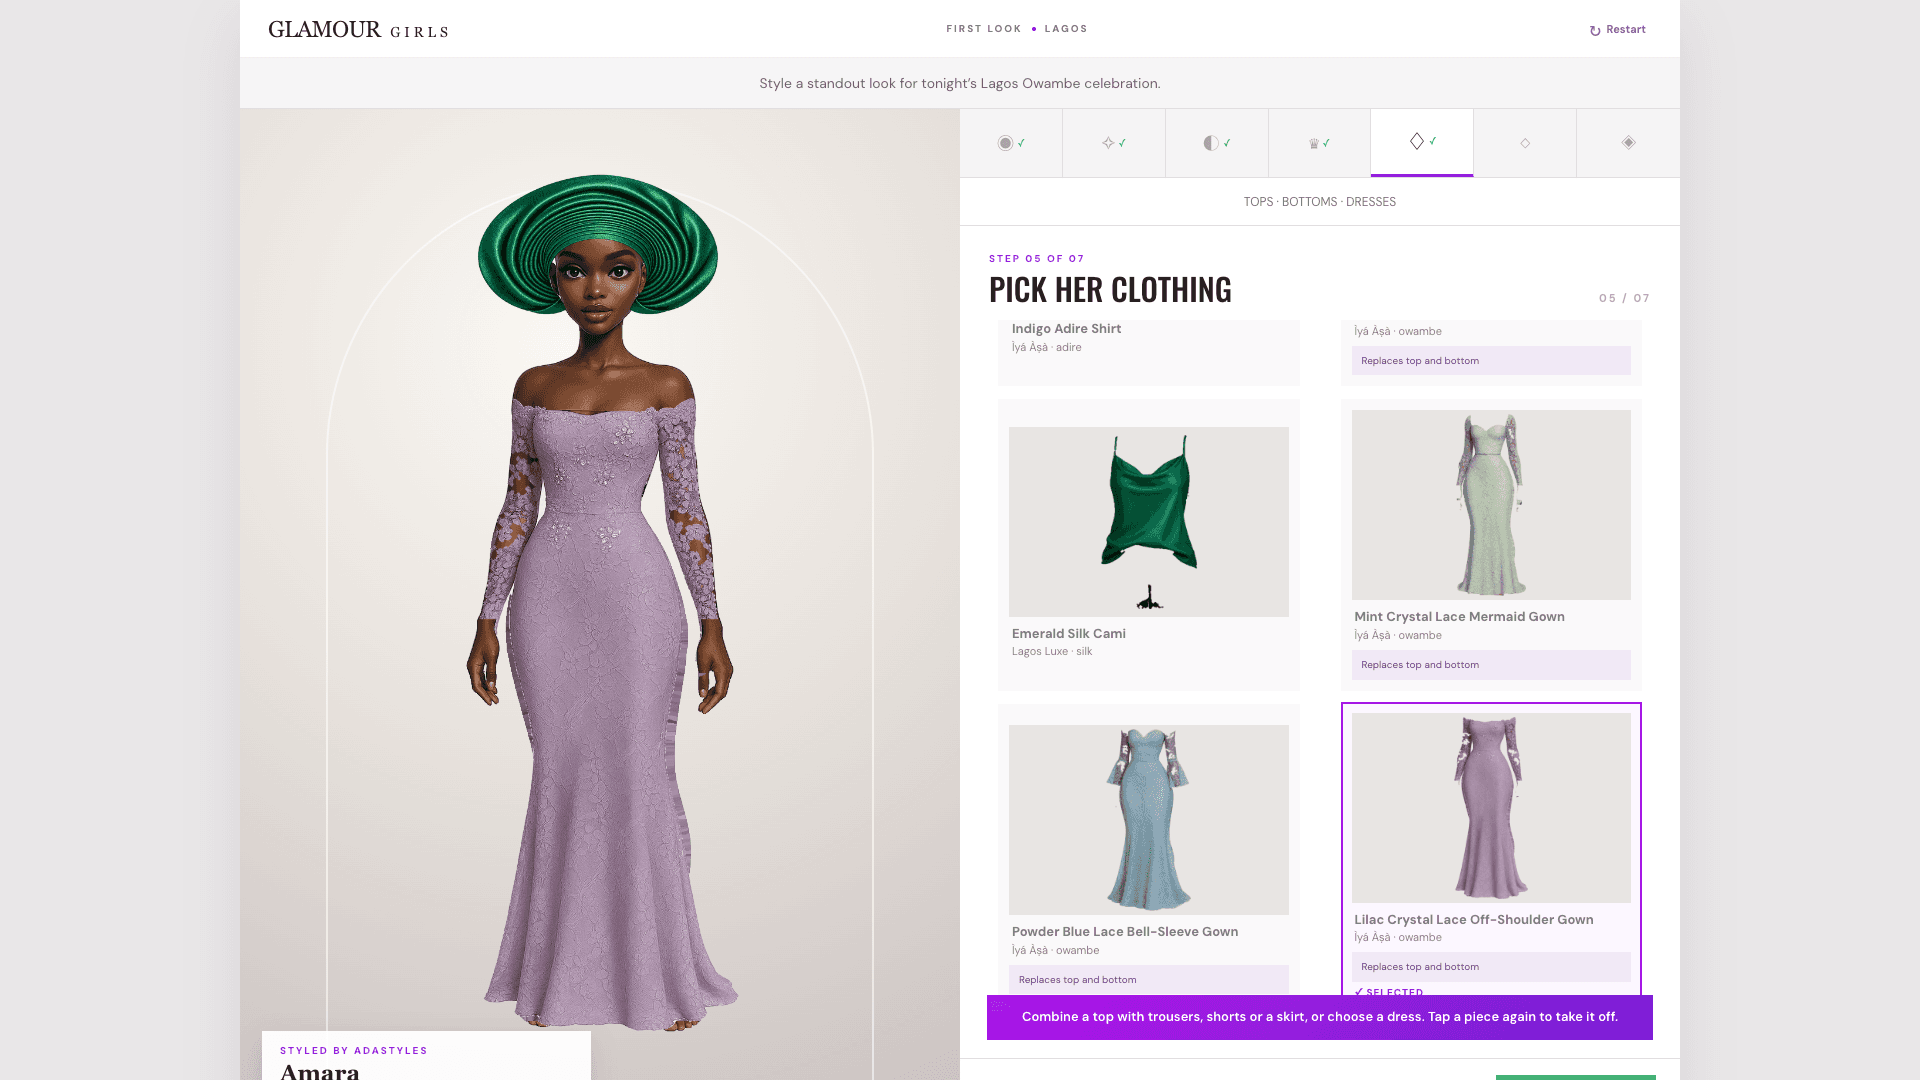
Task: Select the active clothing step with large diamond icon
Action: (x=1422, y=143)
